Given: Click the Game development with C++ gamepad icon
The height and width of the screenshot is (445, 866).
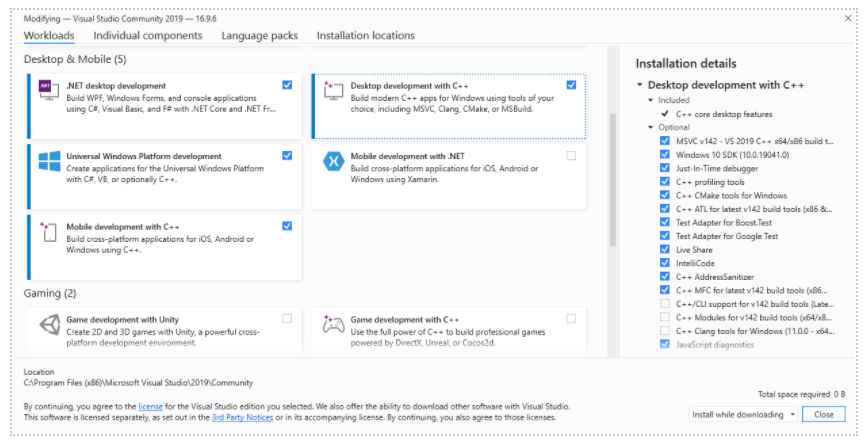Looking at the screenshot, I should (x=334, y=324).
